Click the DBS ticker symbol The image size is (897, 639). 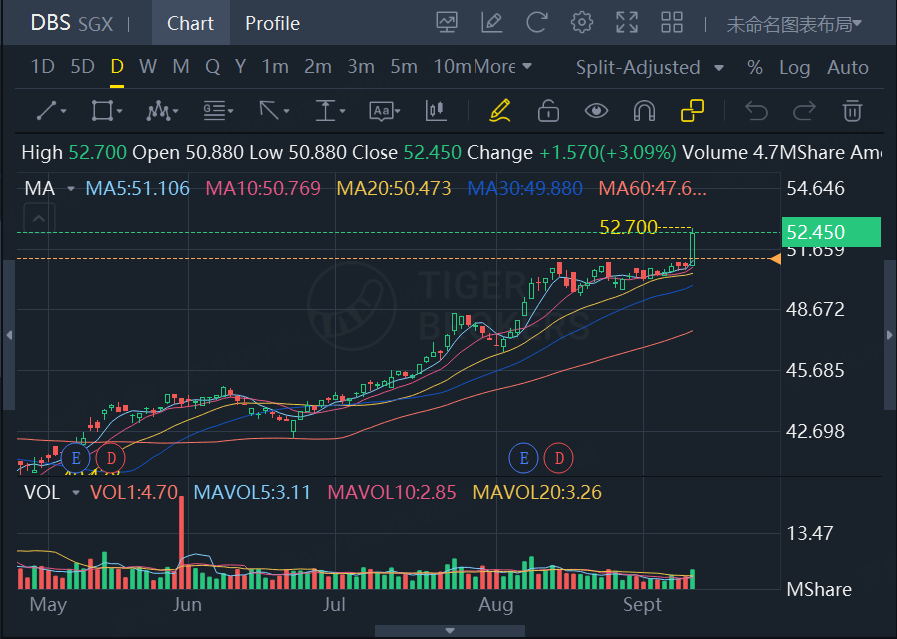pyautogui.click(x=50, y=23)
